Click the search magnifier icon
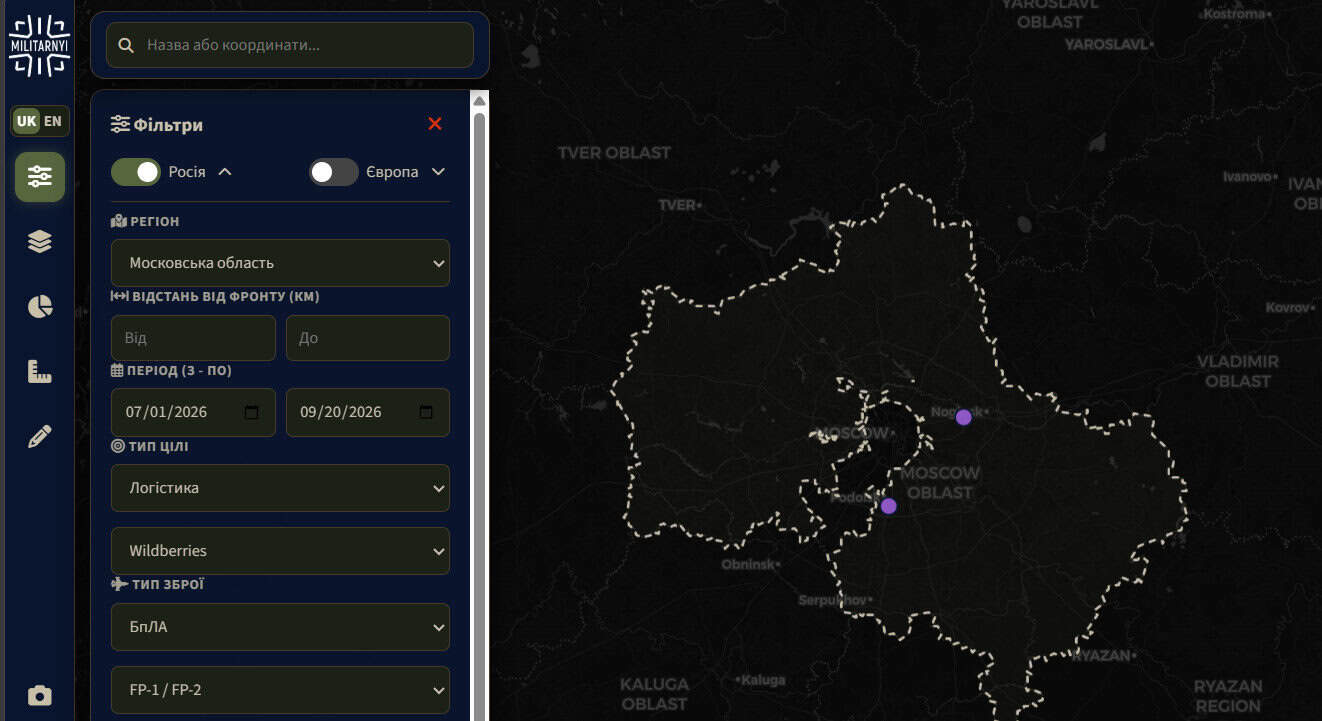The image size is (1322, 721). 126,45
